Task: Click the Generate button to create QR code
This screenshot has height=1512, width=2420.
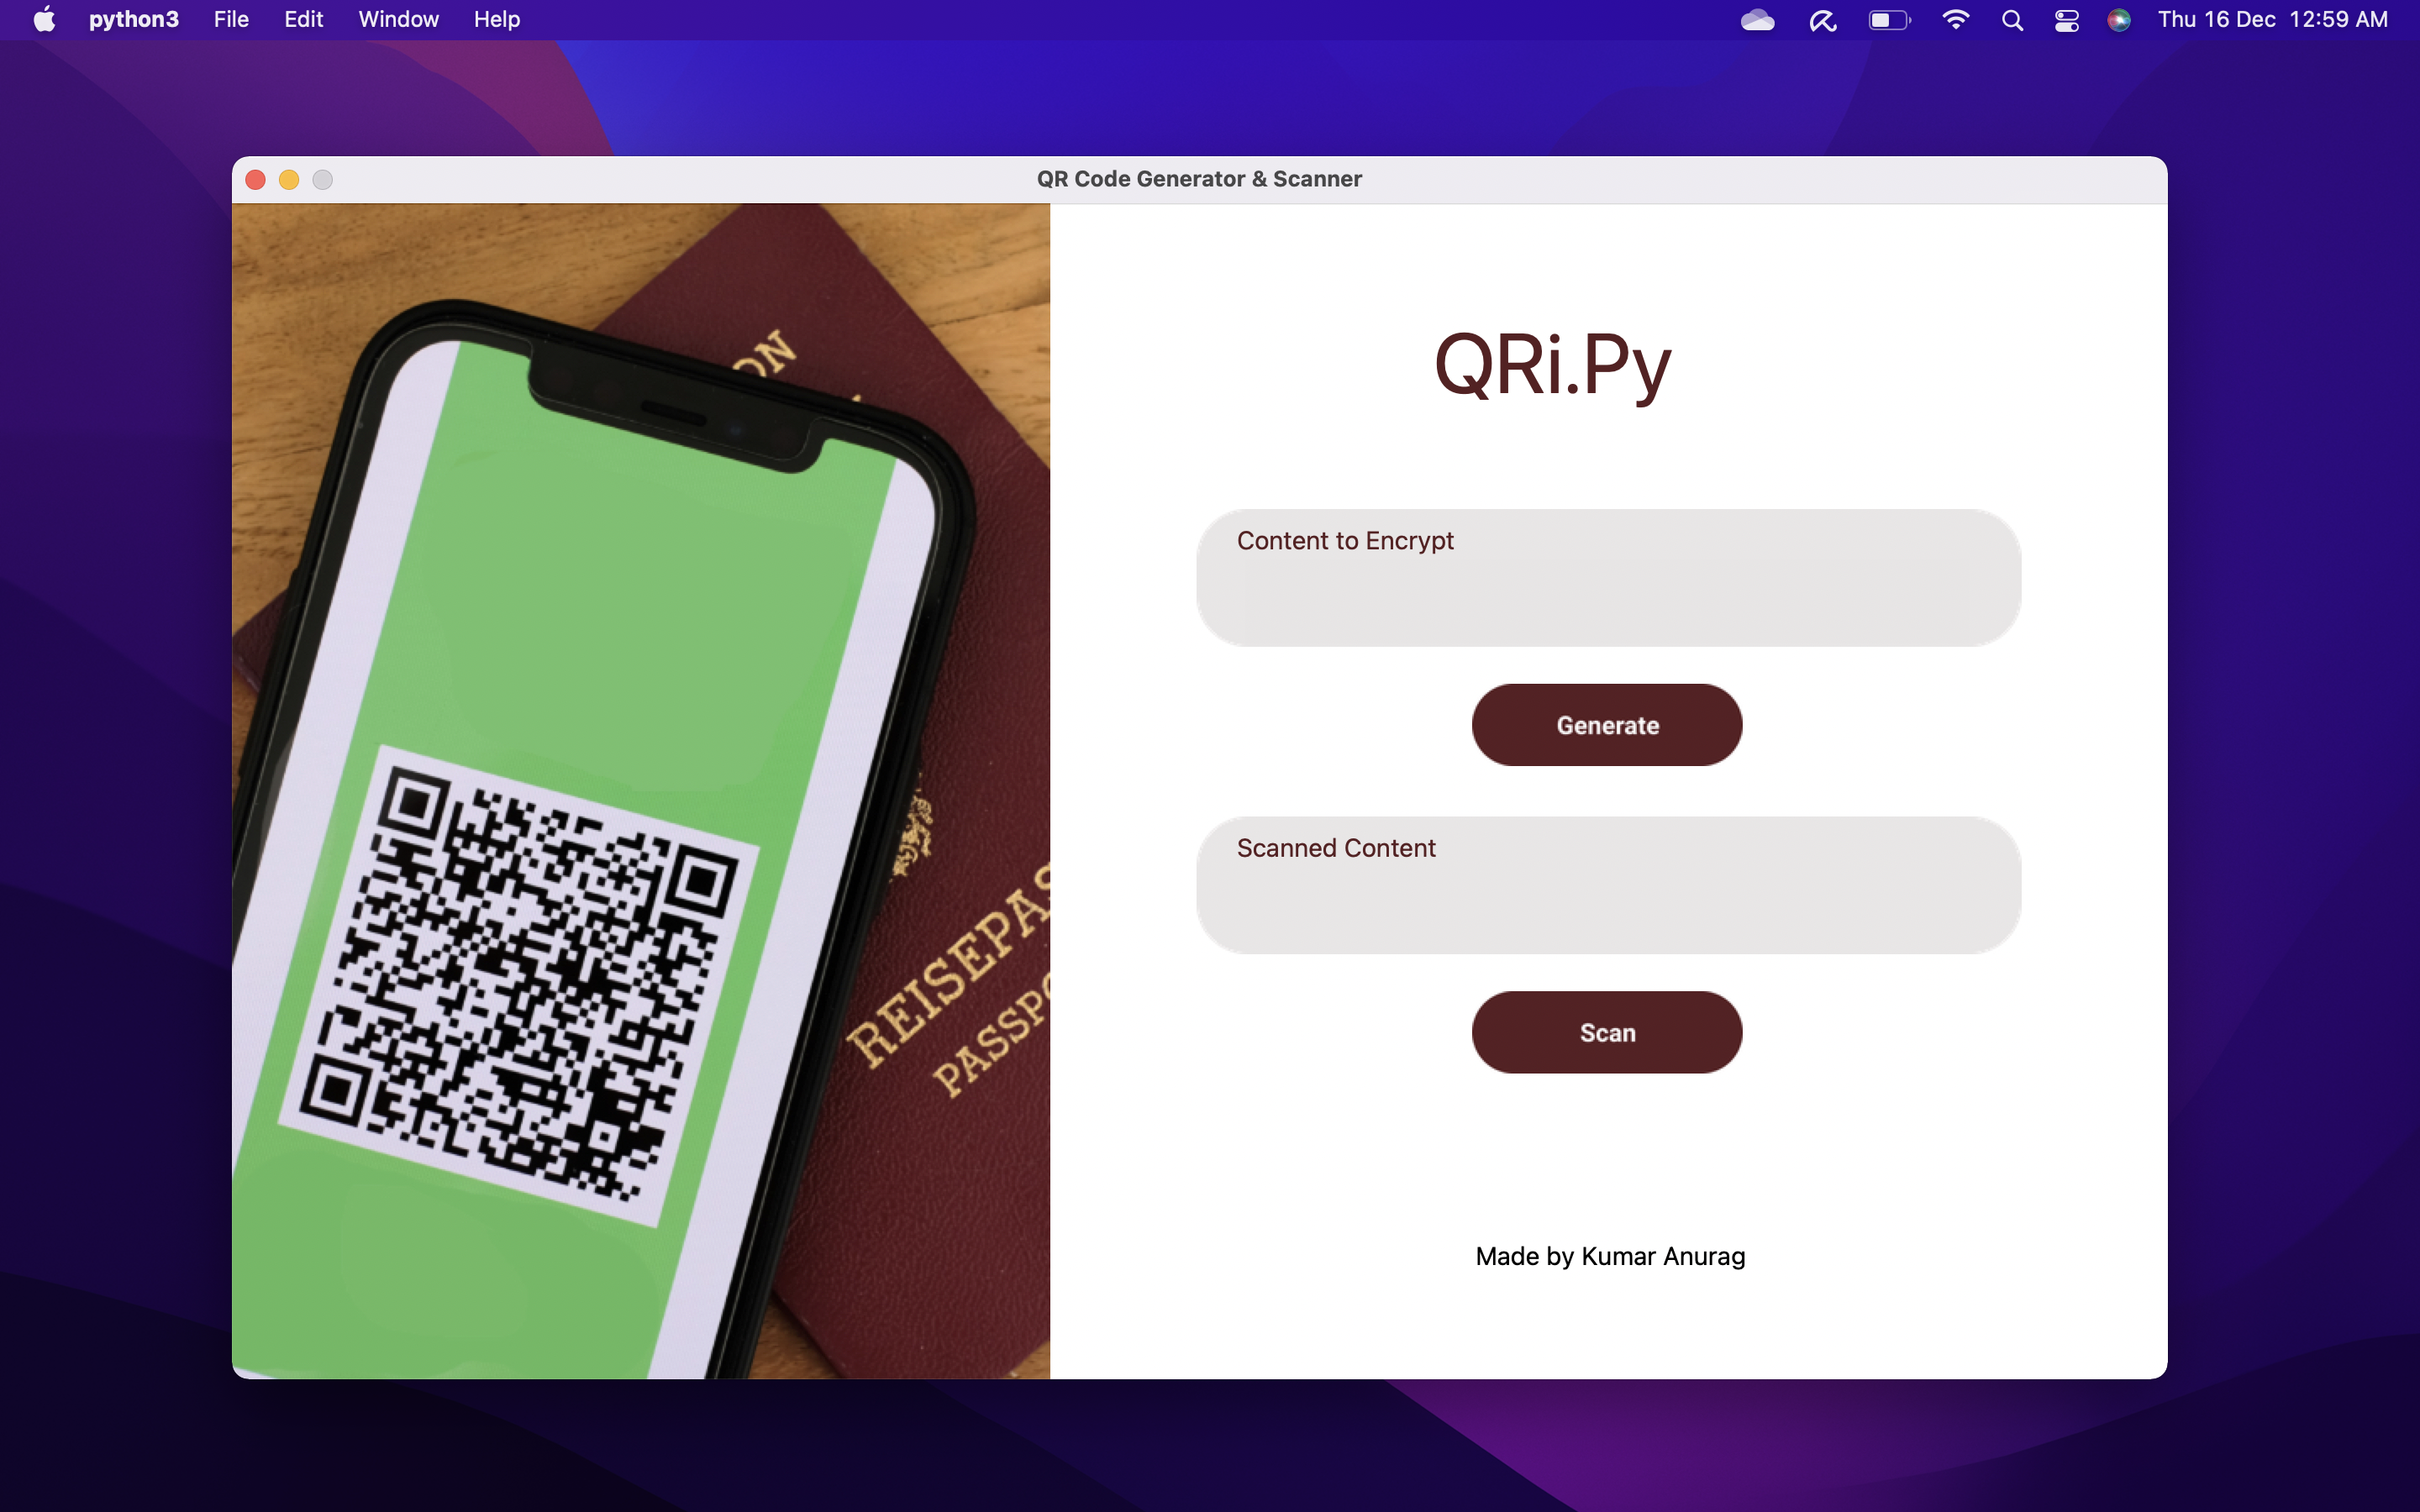Action: 1607,725
